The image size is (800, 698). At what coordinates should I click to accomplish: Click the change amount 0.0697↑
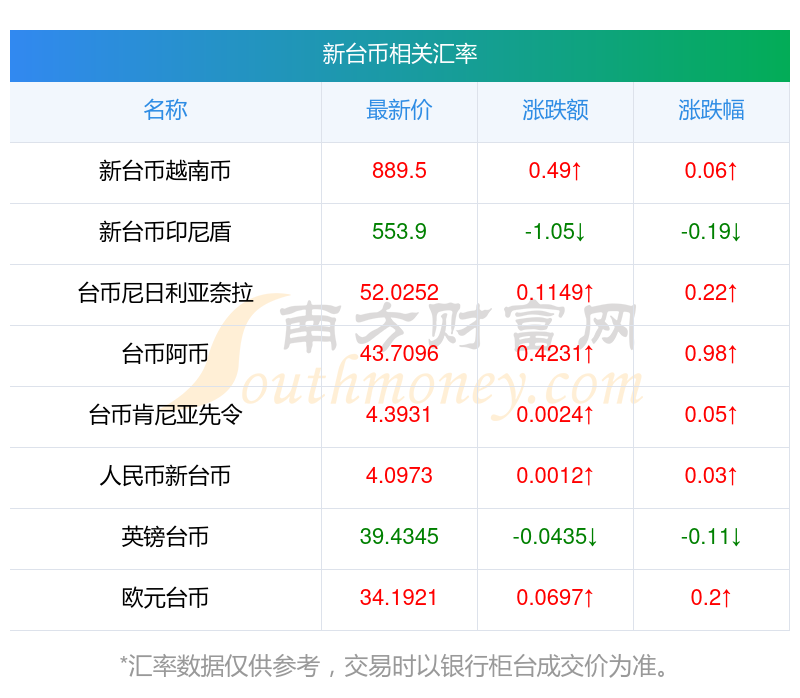click(x=555, y=597)
